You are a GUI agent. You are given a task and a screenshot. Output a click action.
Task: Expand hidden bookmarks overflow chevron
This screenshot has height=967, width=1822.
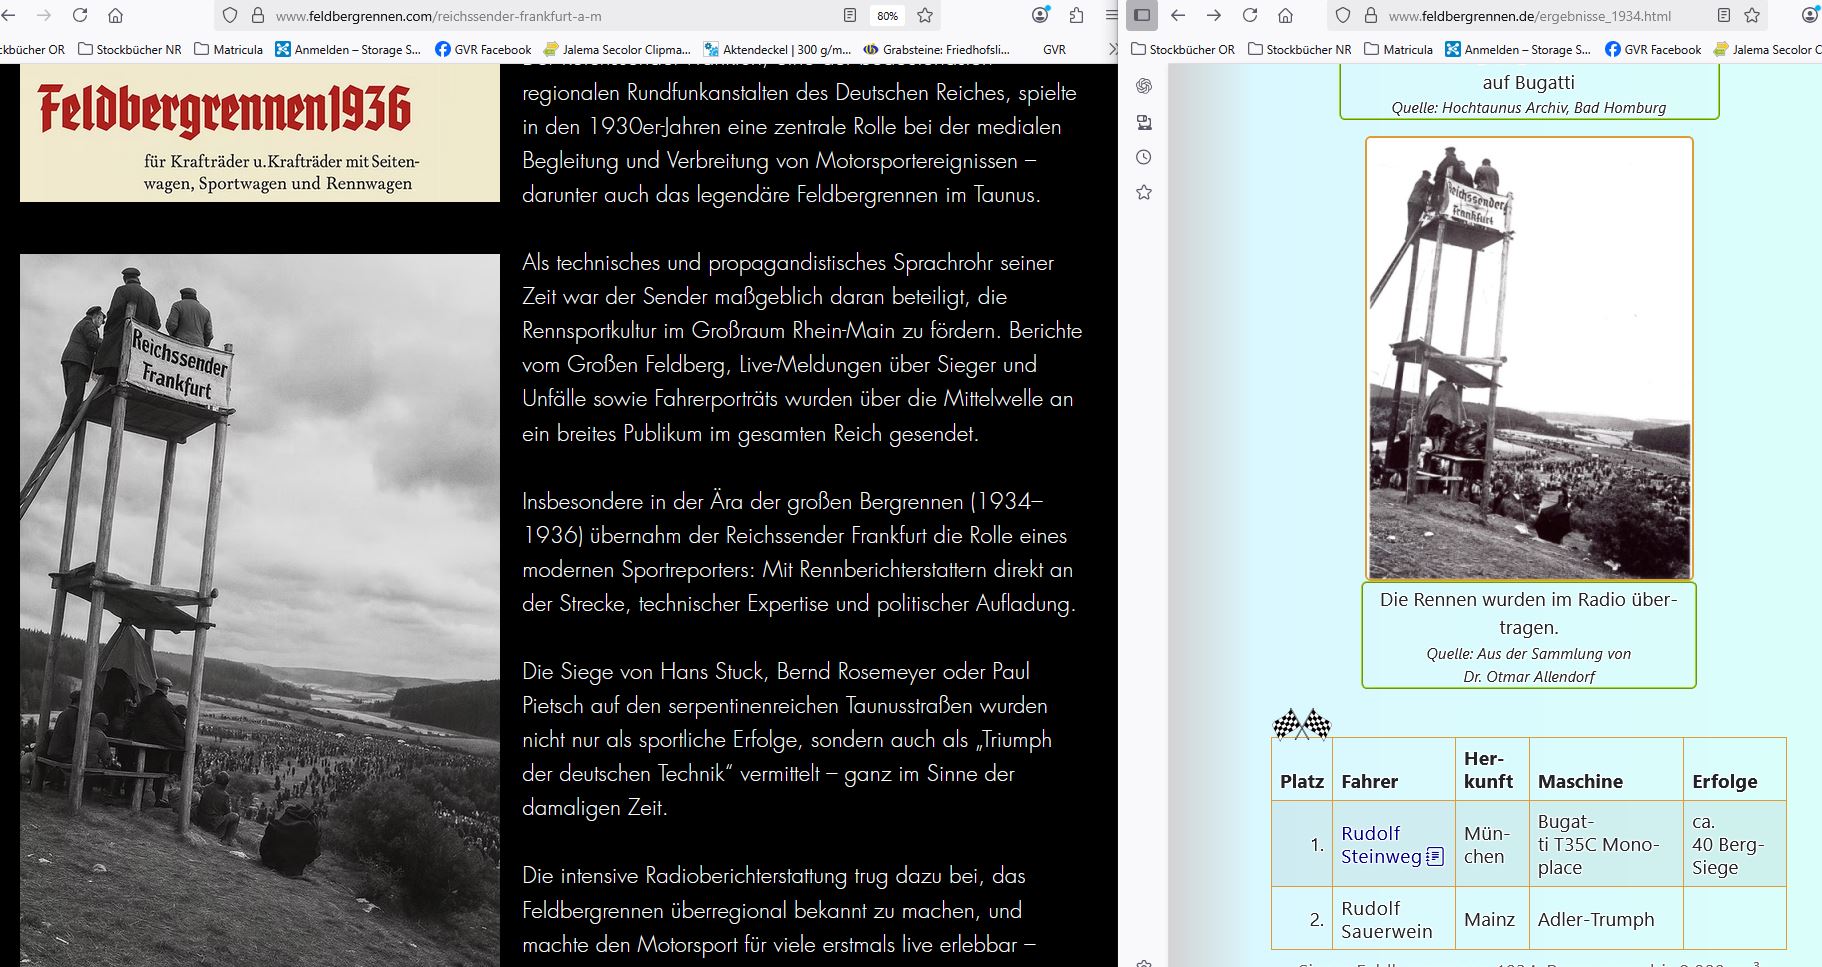tap(1112, 49)
